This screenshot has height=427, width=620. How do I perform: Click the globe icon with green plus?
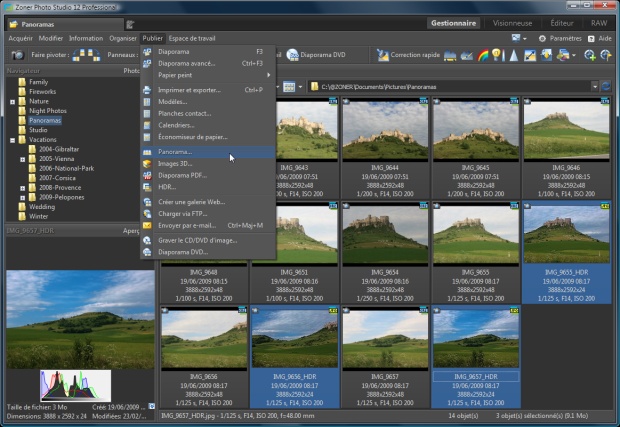(590, 55)
